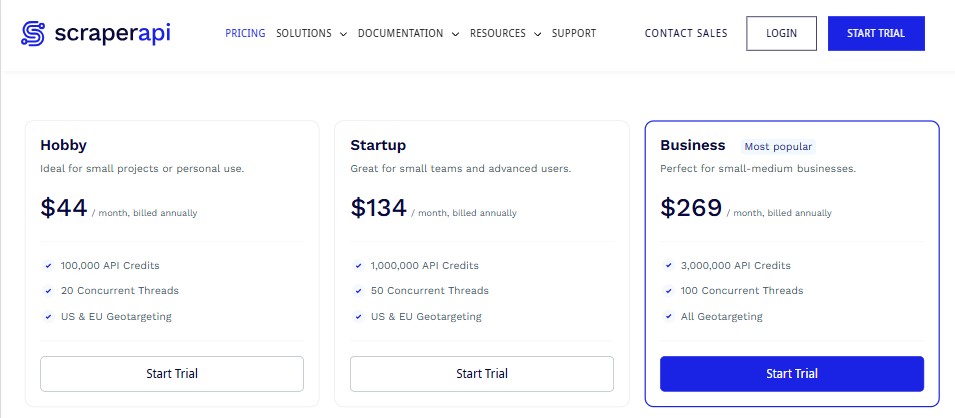Click Start Trial in the header
This screenshot has height=418, width=955.
[876, 34]
